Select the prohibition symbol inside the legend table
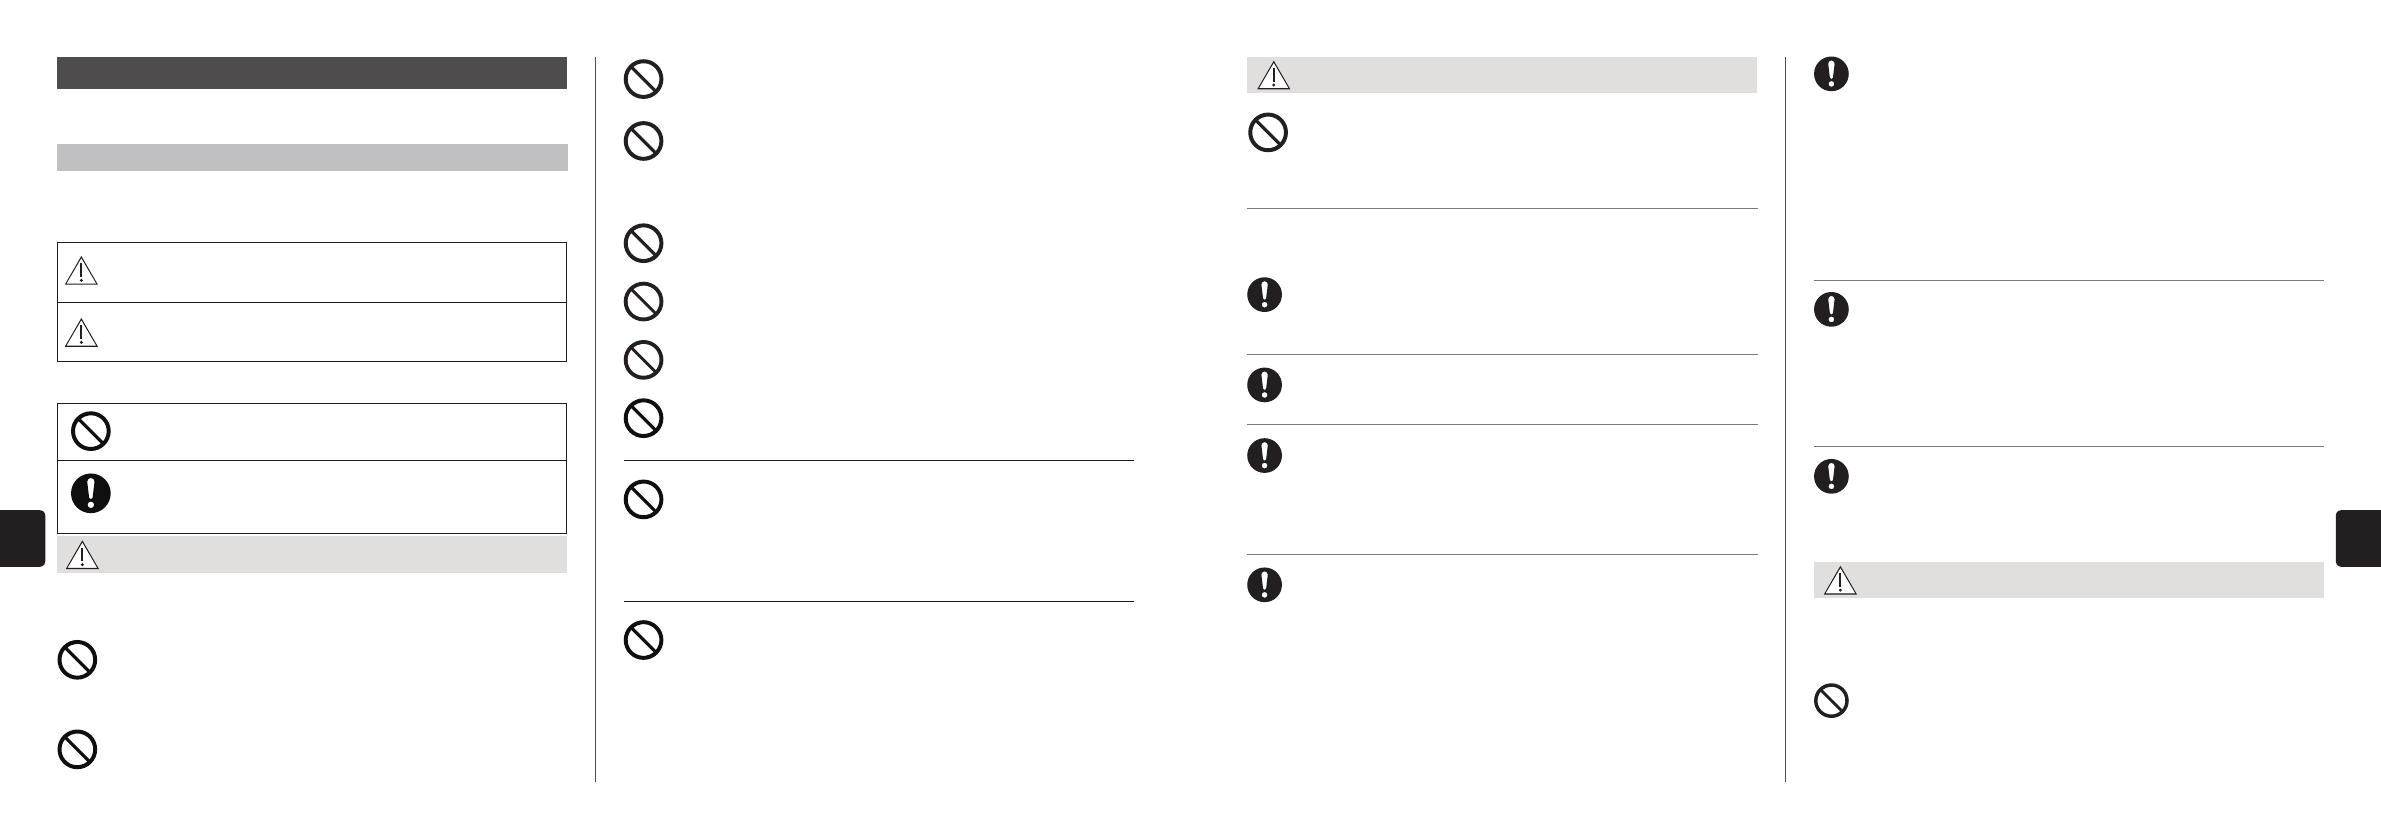The width and height of the screenshot is (2381, 822). (91, 432)
